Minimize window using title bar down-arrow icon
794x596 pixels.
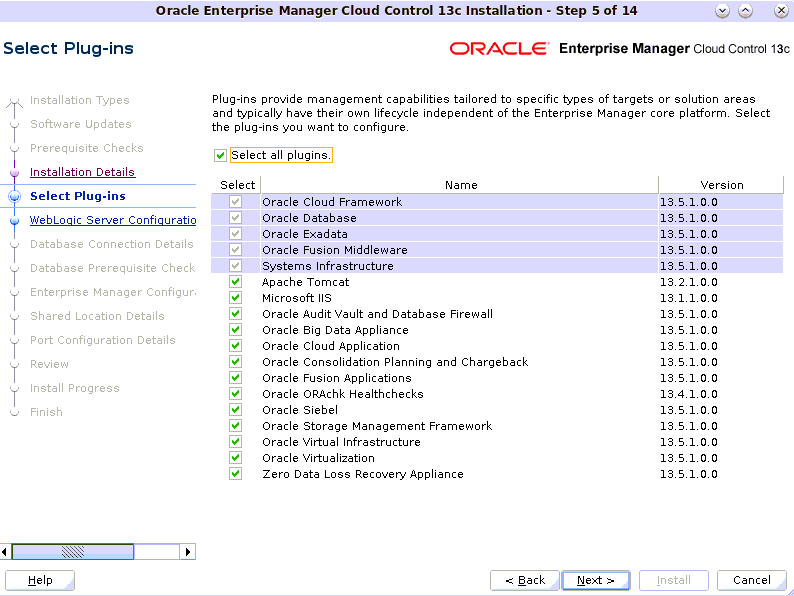pos(722,11)
